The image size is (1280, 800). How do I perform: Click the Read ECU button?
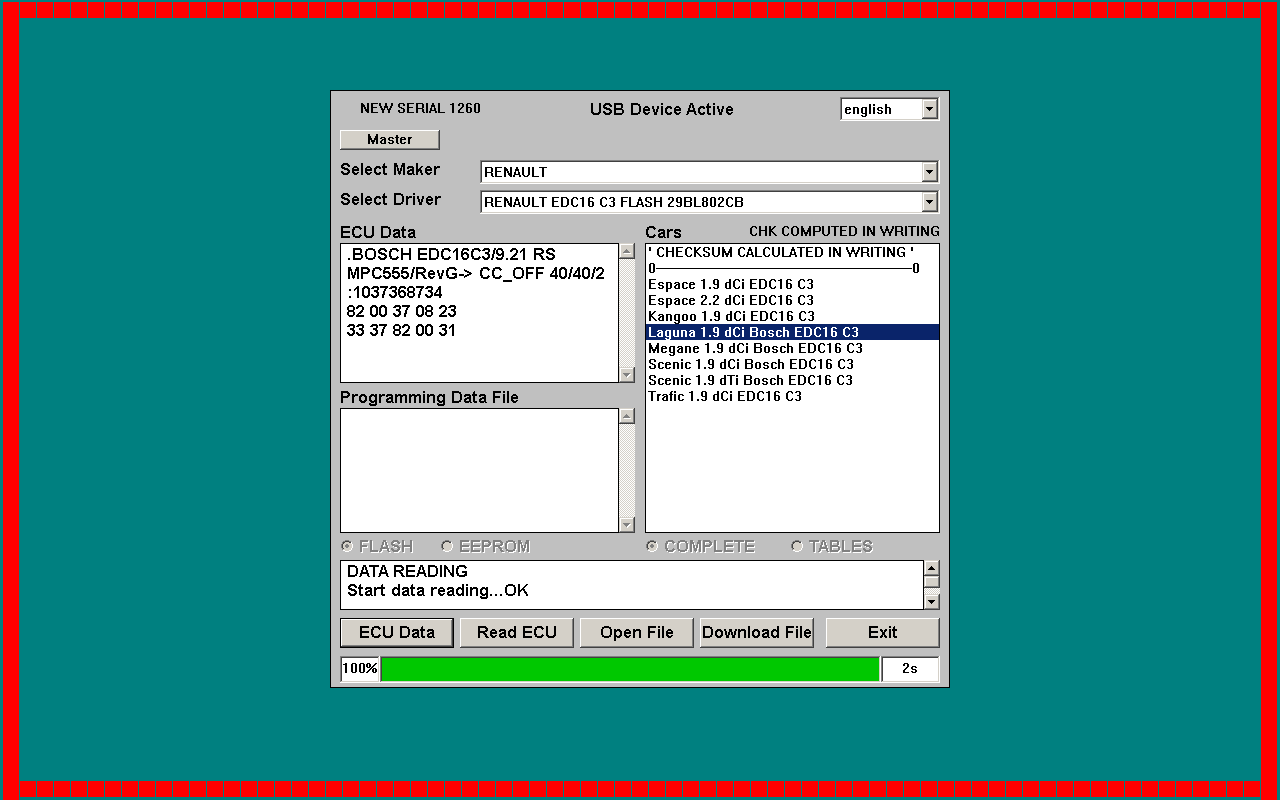click(517, 632)
